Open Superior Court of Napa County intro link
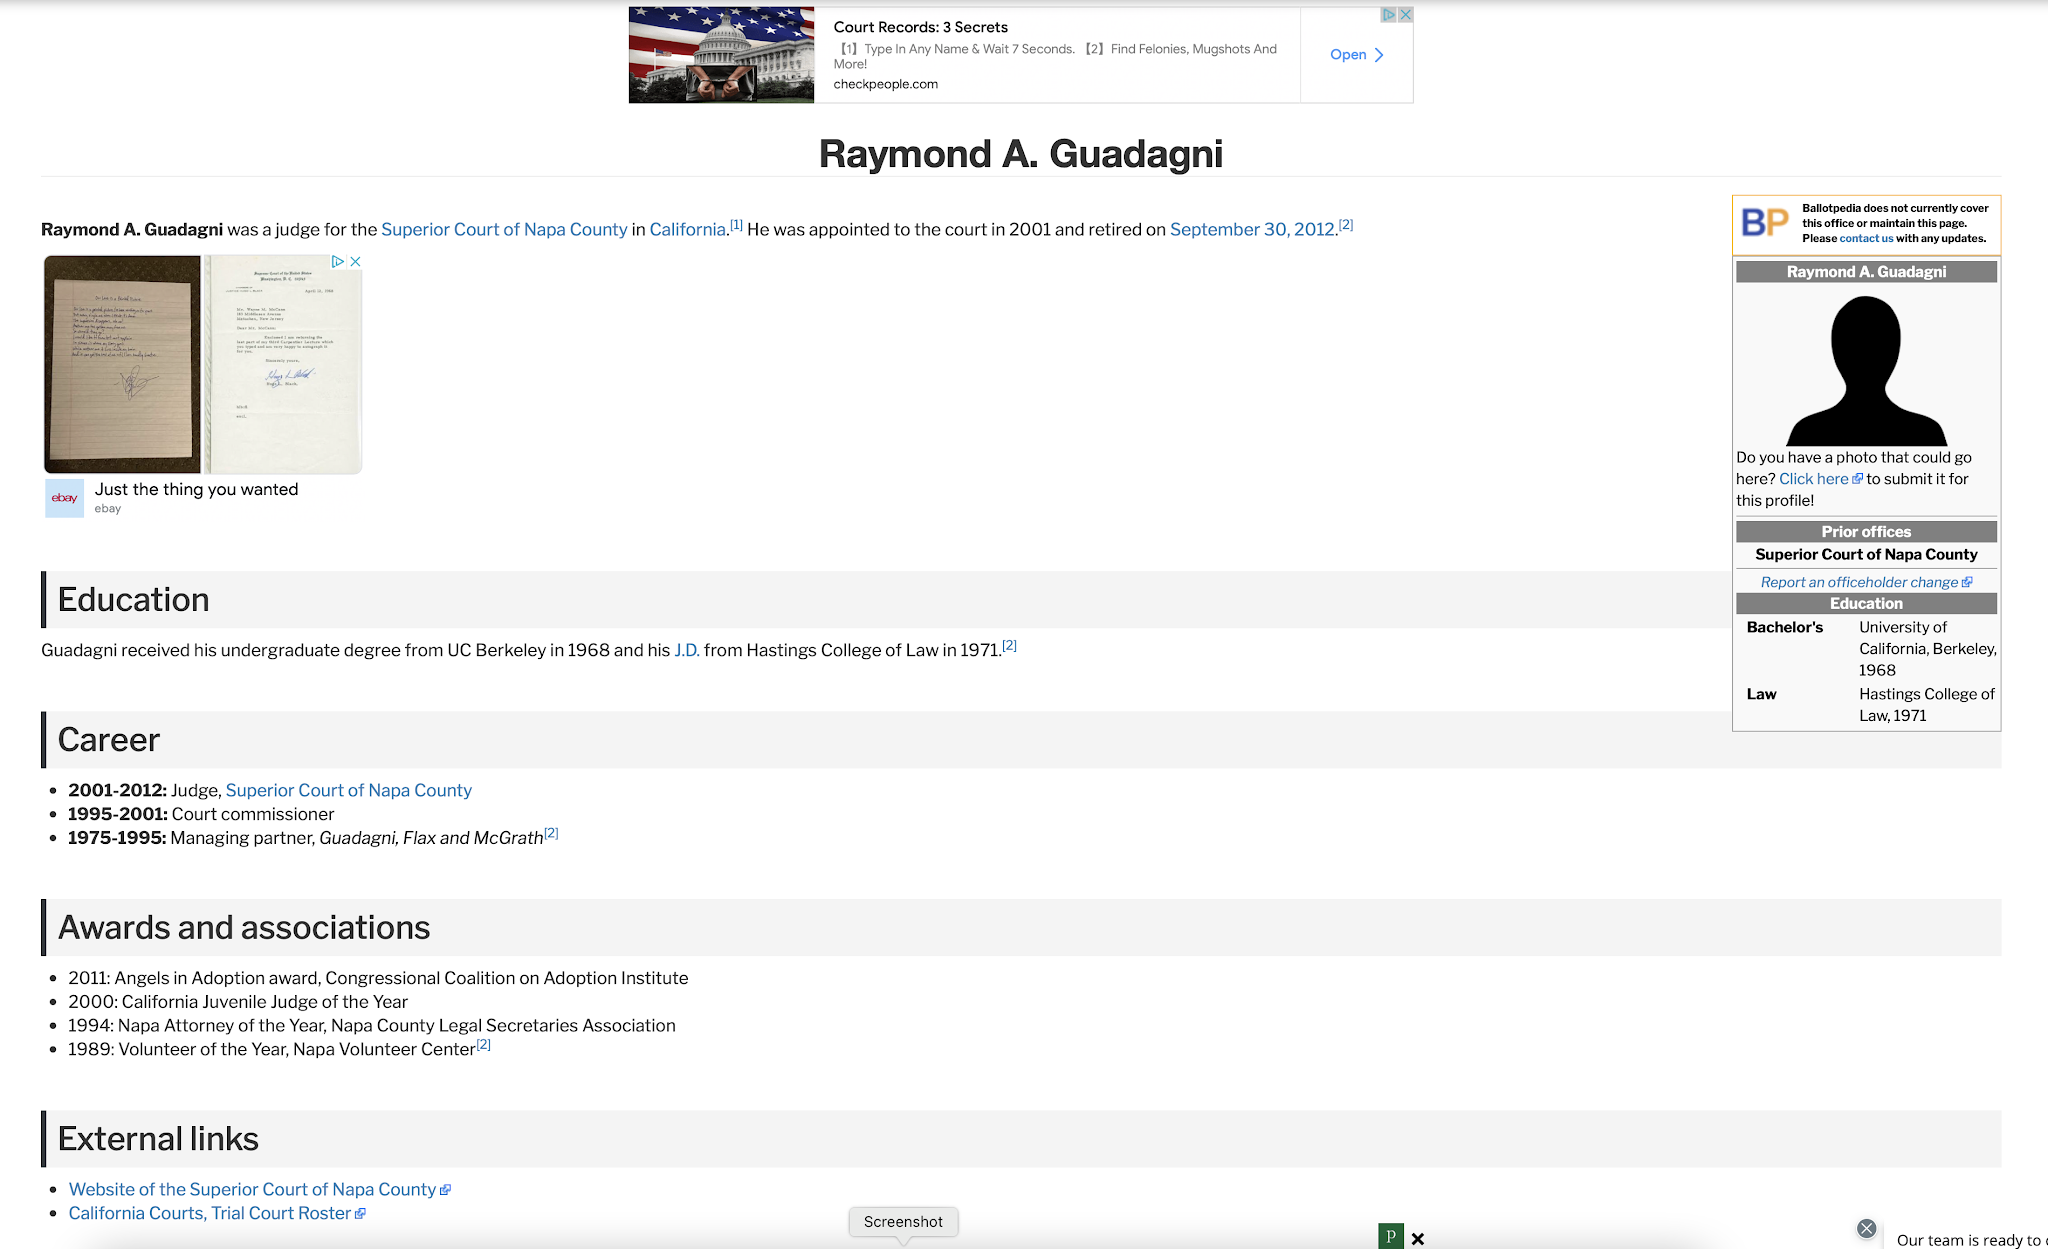The width and height of the screenshot is (2048, 1249). point(504,230)
